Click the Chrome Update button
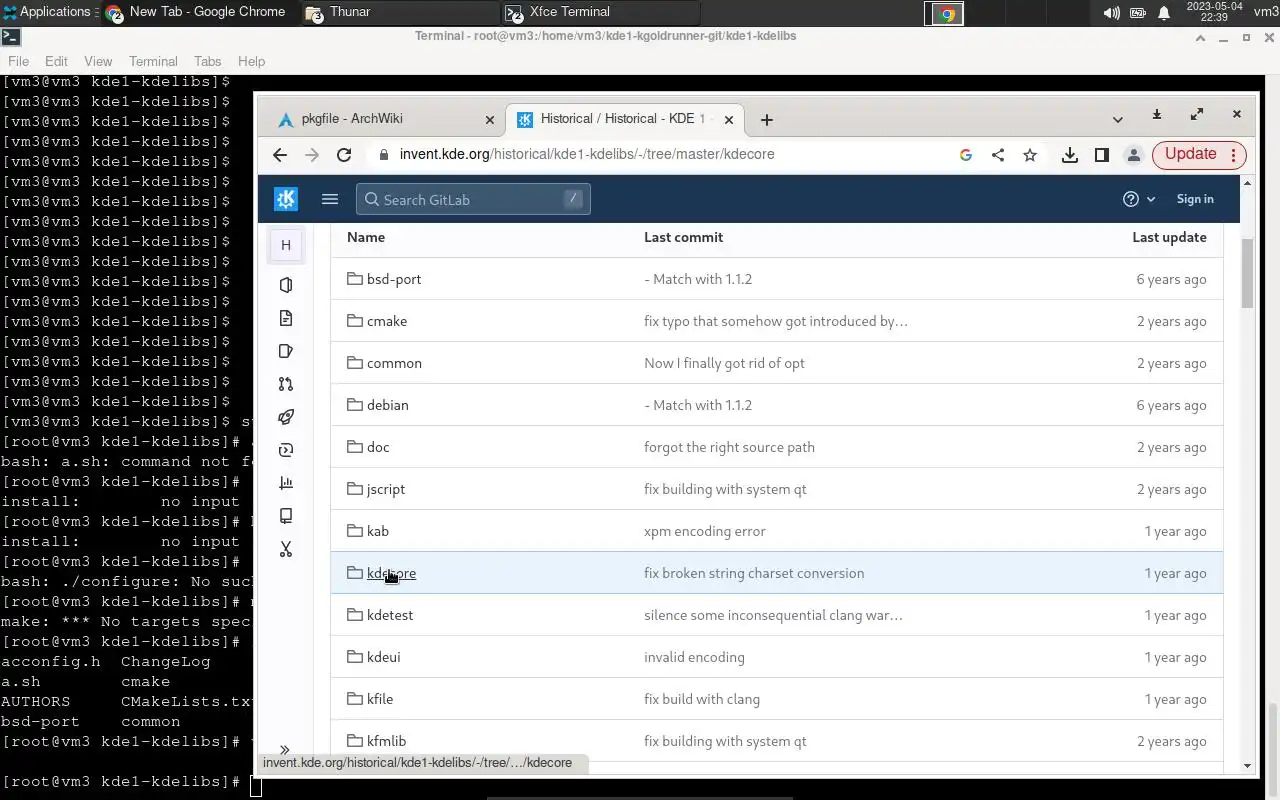 1199,155
